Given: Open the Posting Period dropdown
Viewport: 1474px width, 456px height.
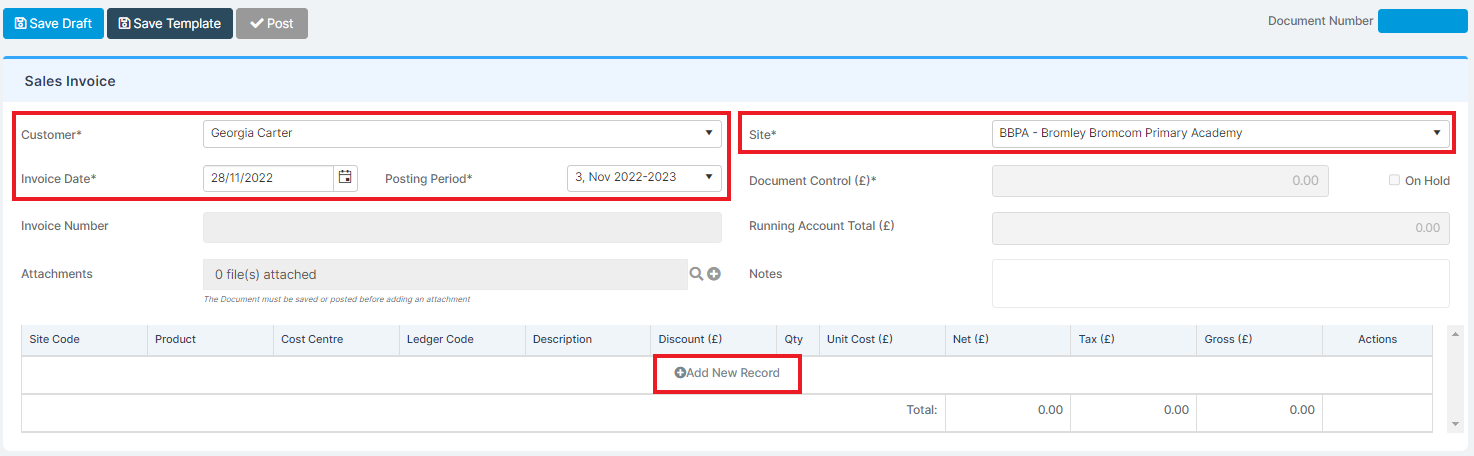Looking at the screenshot, I should coord(644,178).
